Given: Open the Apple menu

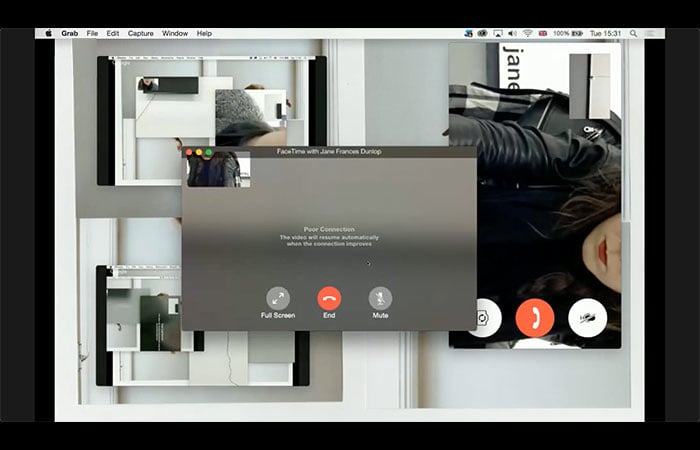Looking at the screenshot, I should click(49, 33).
